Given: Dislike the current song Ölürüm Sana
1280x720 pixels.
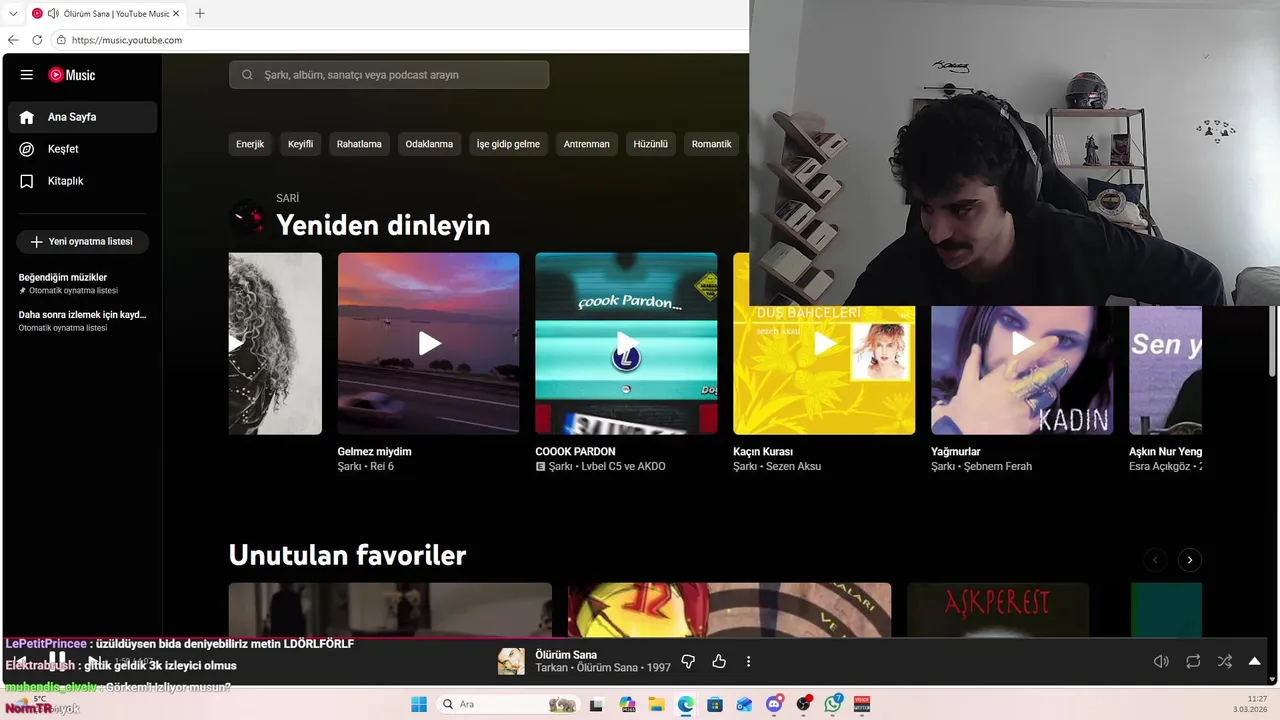Looking at the screenshot, I should (x=688, y=662).
